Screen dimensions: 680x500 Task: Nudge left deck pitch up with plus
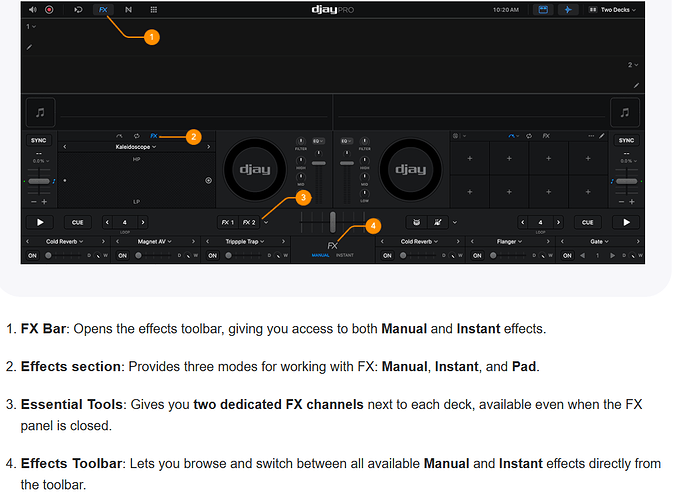click(44, 202)
